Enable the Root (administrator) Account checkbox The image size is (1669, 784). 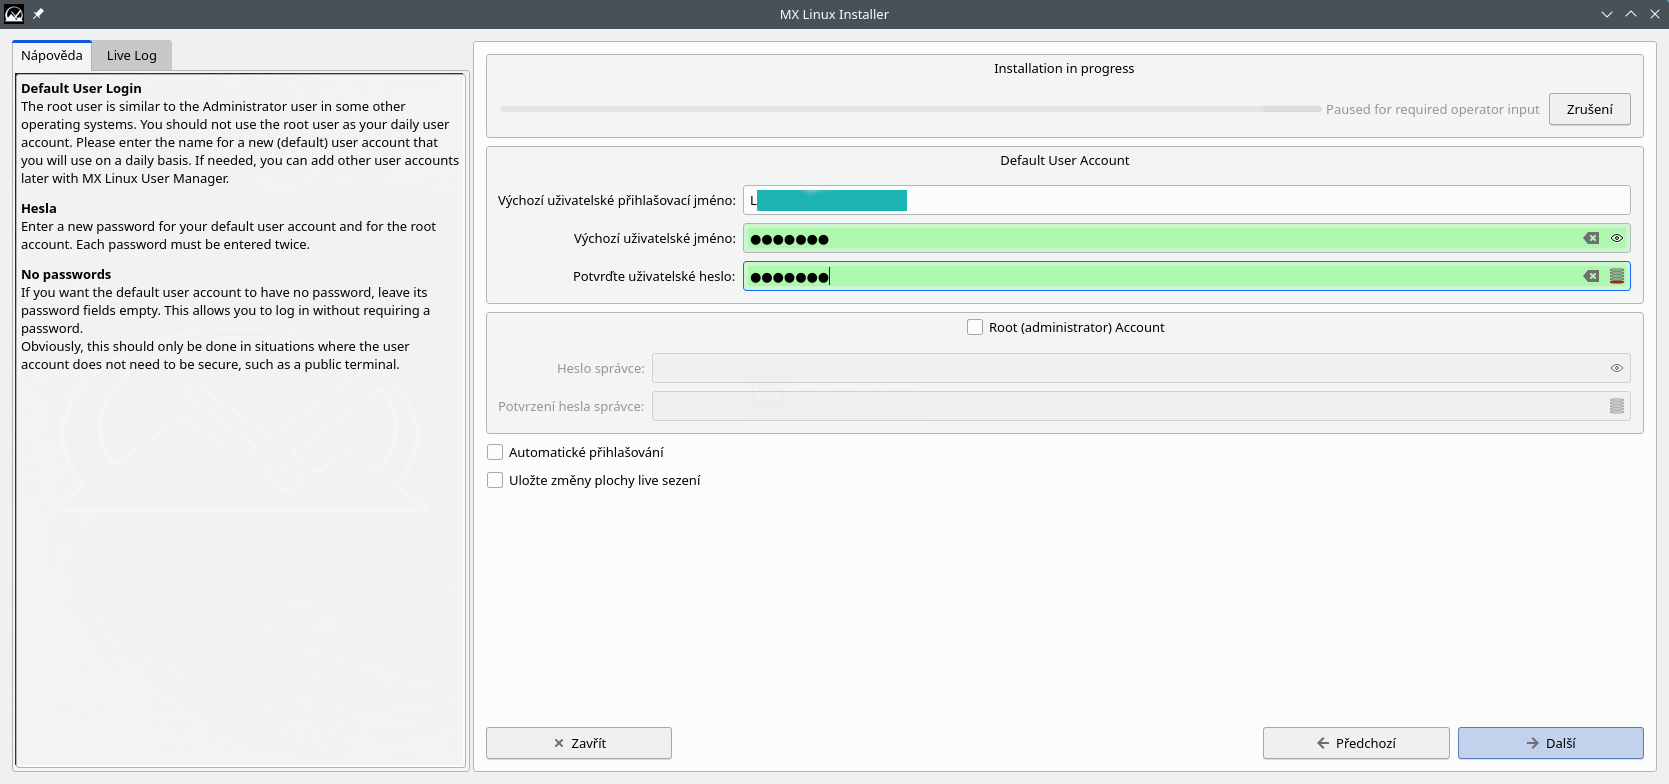(x=975, y=327)
